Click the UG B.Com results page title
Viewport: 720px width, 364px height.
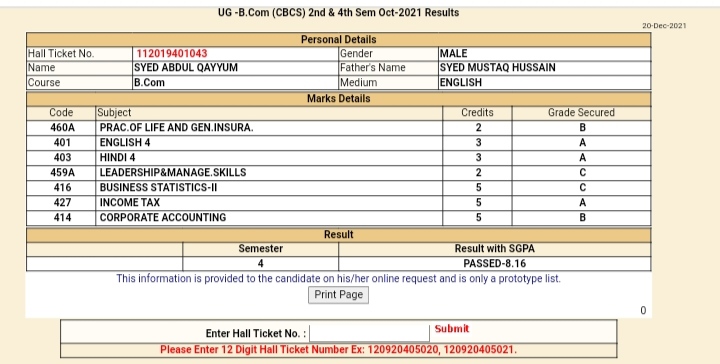coord(338,12)
